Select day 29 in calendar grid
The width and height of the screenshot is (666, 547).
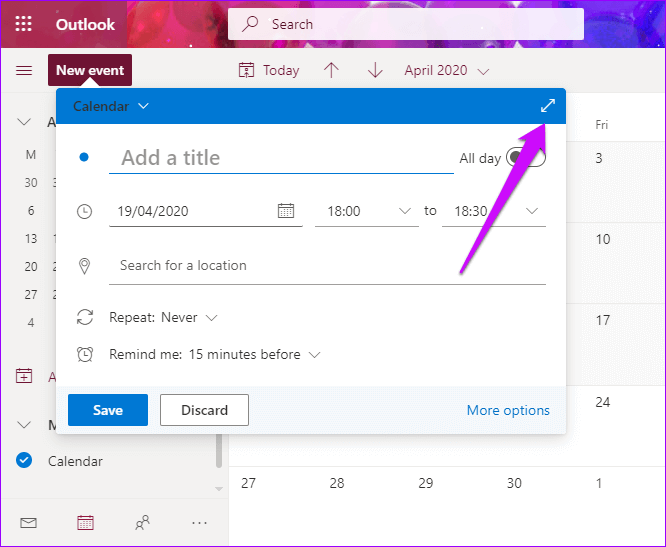coord(426,483)
